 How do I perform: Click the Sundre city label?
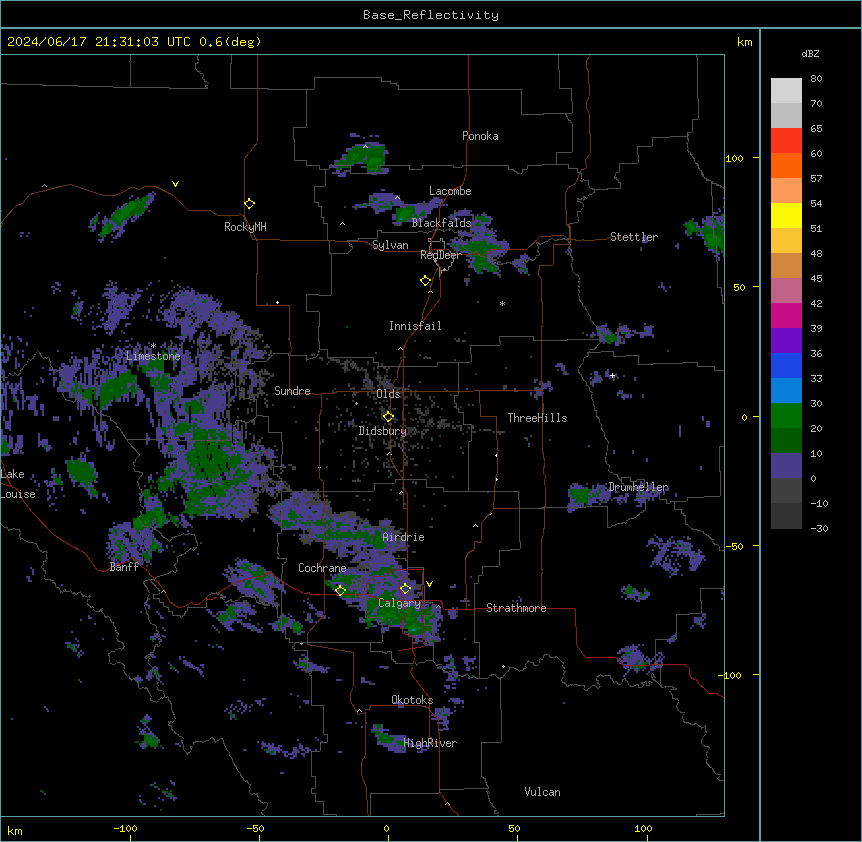point(292,391)
